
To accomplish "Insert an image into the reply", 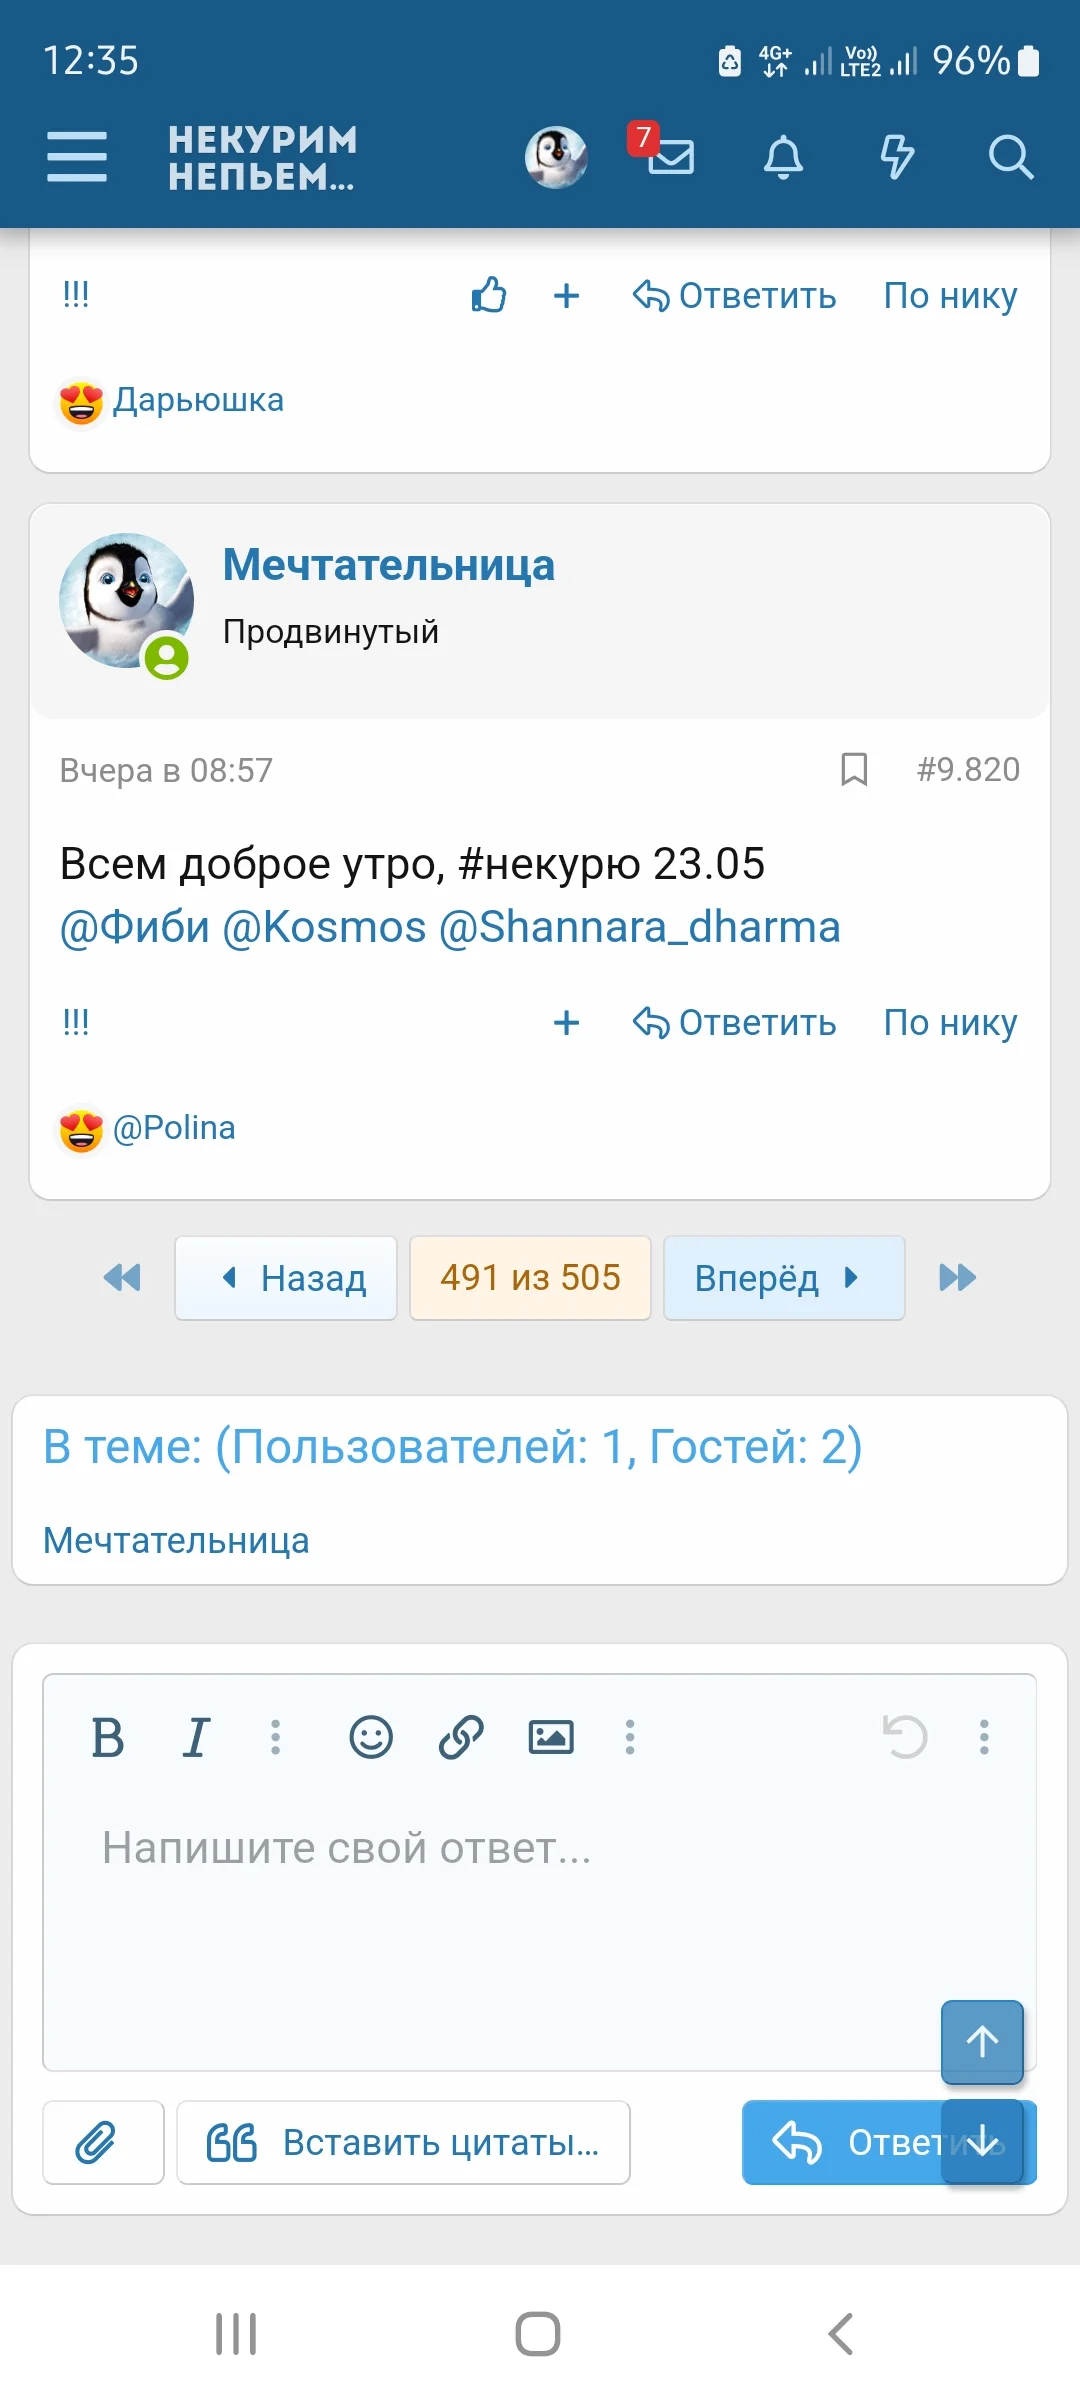I will pyautogui.click(x=551, y=1738).
